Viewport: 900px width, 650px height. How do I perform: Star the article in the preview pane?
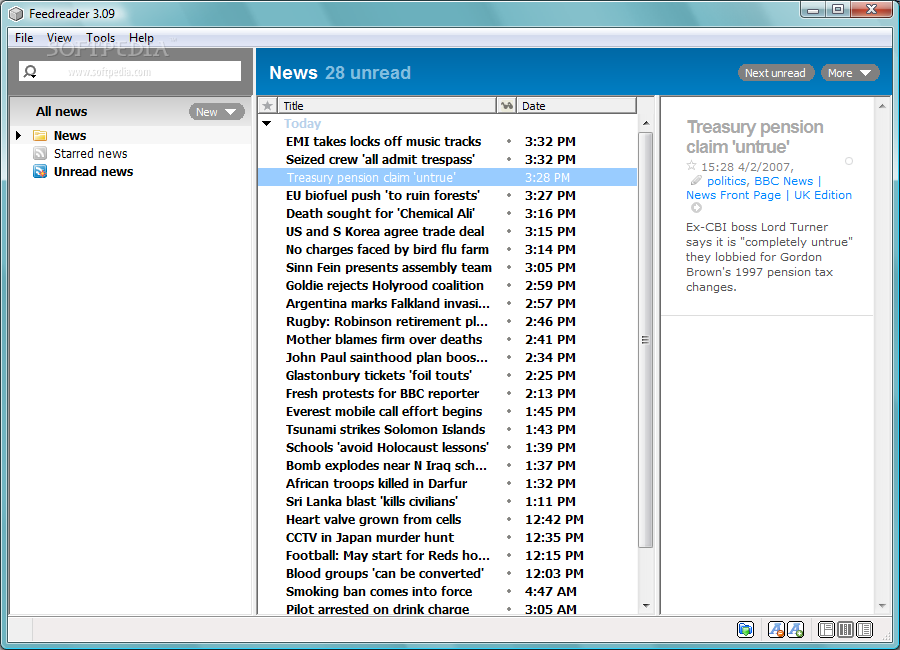pyautogui.click(x=692, y=166)
